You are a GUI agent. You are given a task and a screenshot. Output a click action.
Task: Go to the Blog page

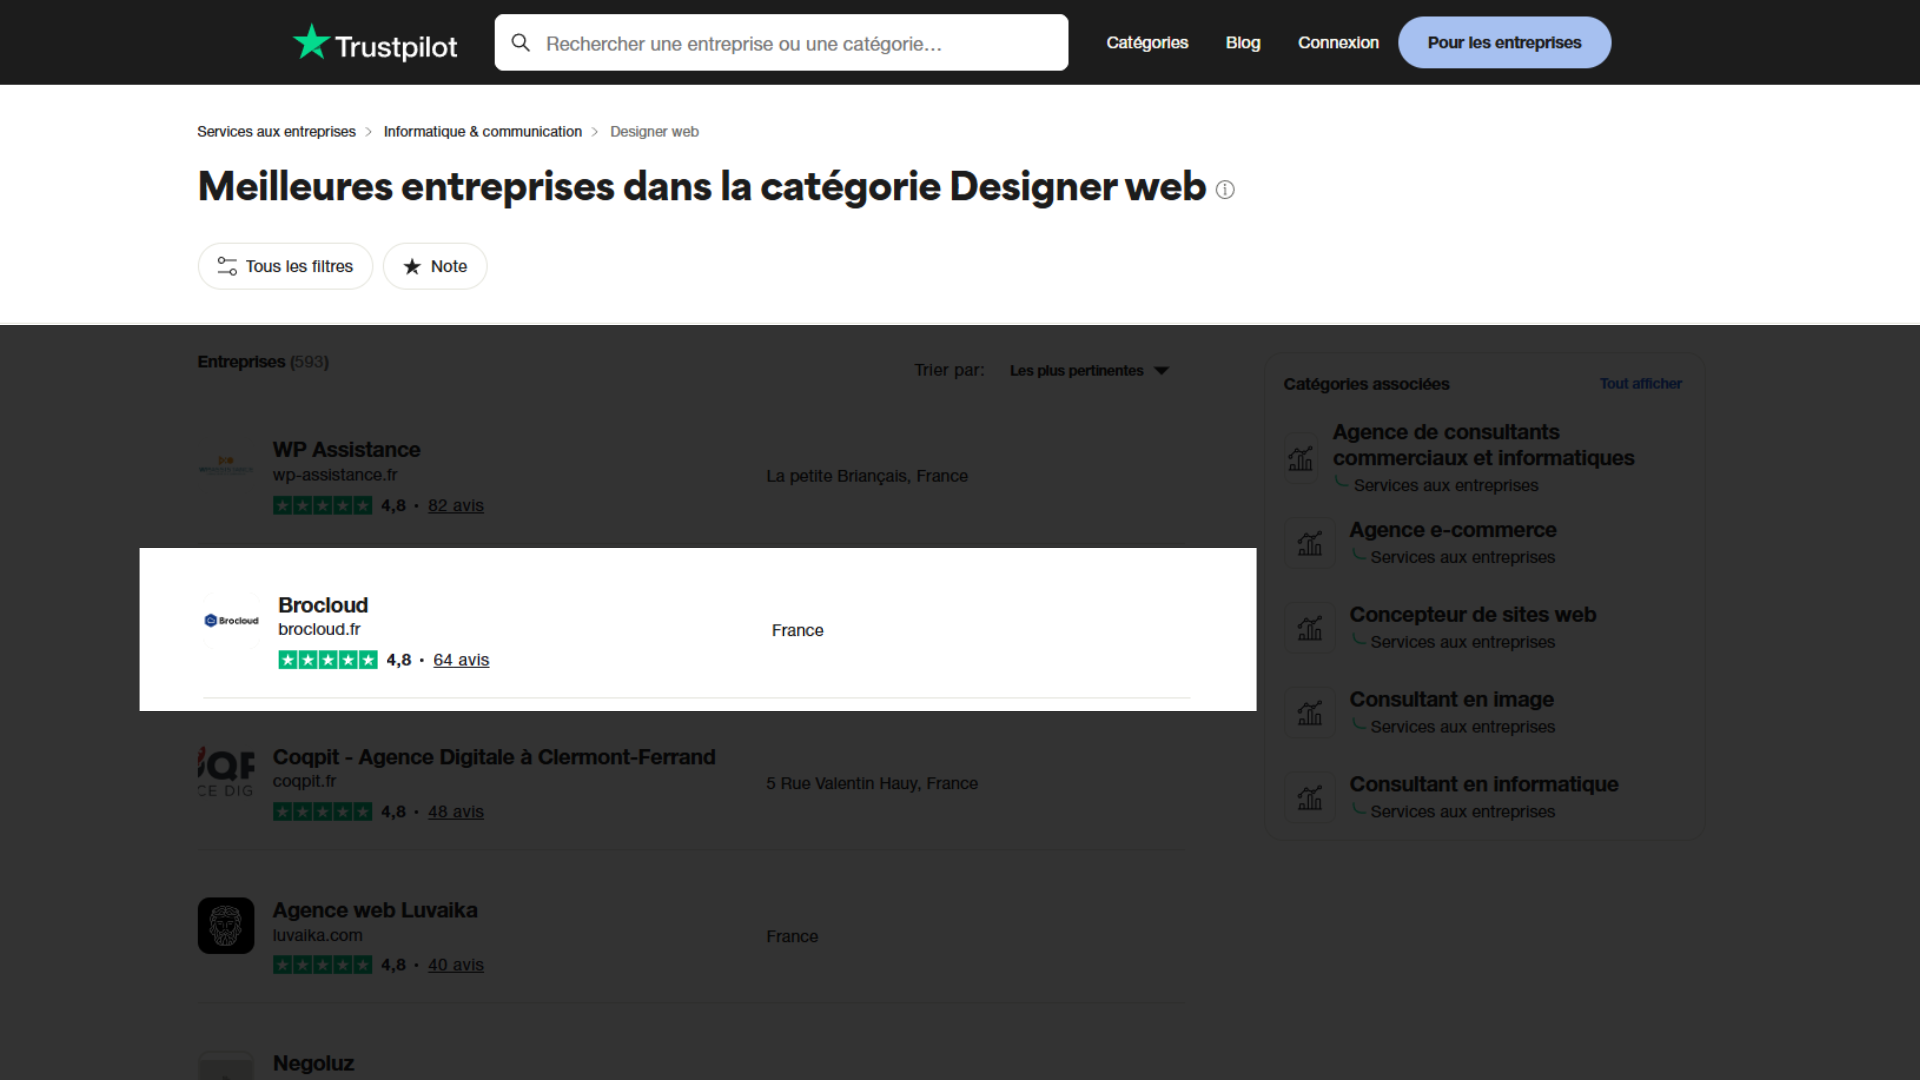(1243, 43)
